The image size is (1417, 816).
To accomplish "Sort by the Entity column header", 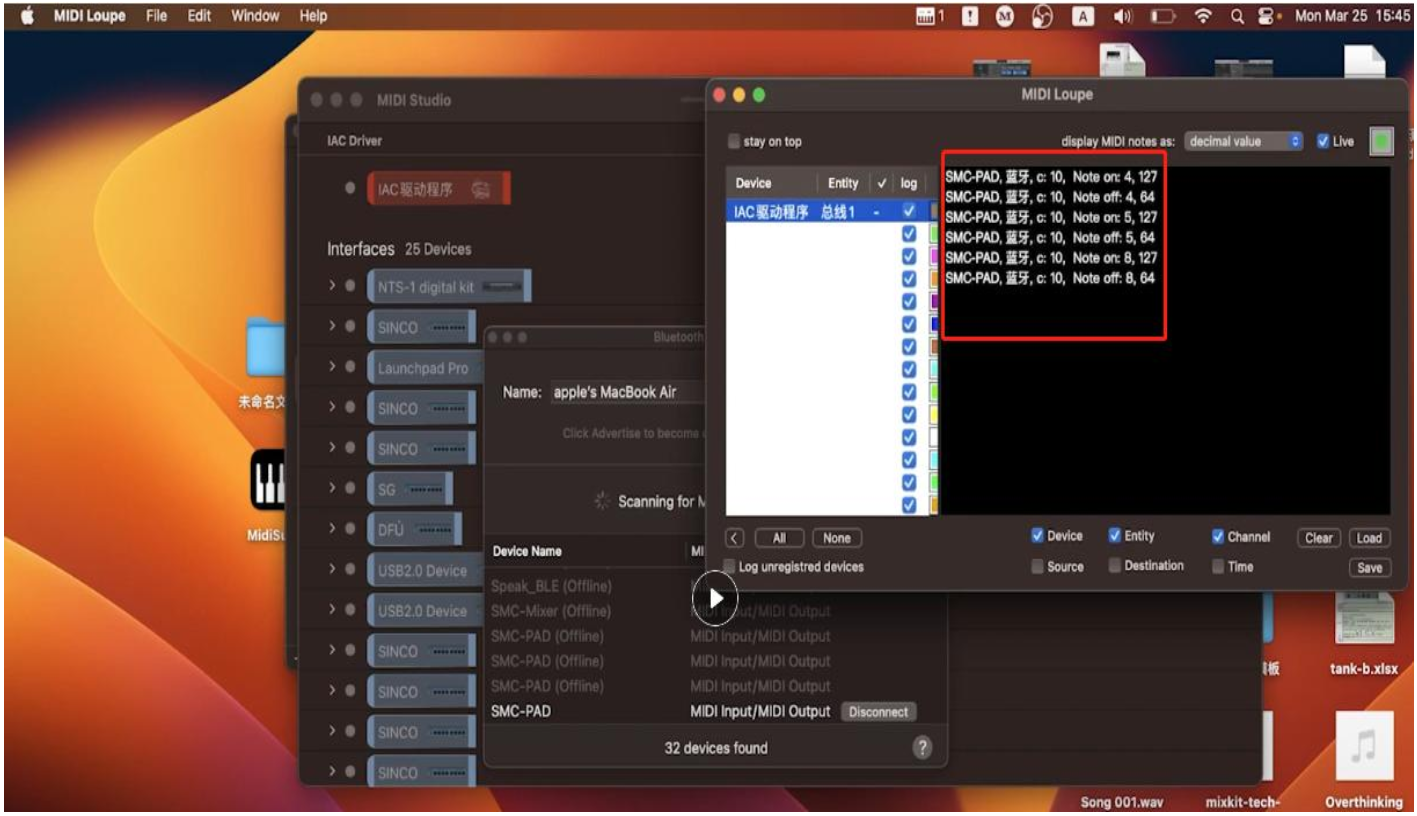I will tap(843, 183).
